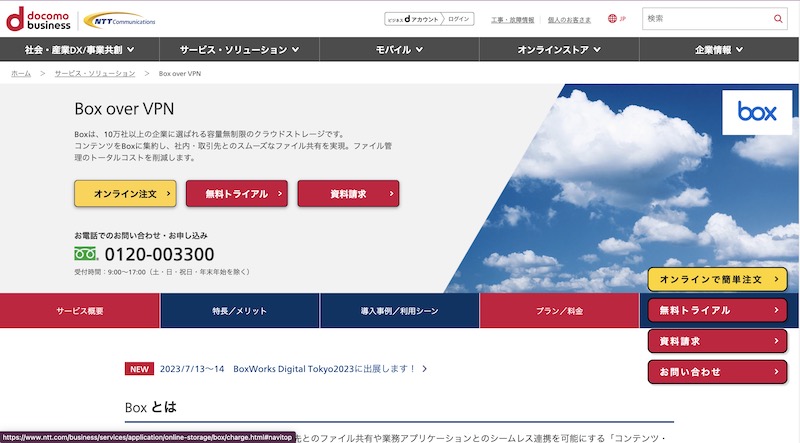Click the docomo business logo
This screenshot has width=800, height=443.
point(38,19)
